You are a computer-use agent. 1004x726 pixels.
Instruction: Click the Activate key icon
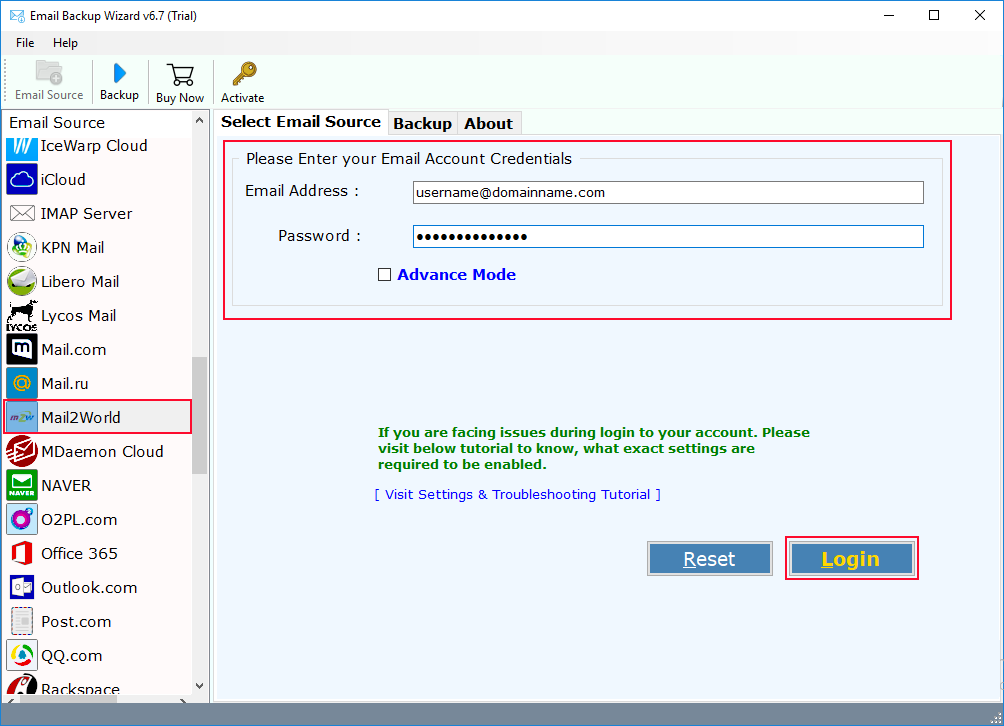coord(244,74)
